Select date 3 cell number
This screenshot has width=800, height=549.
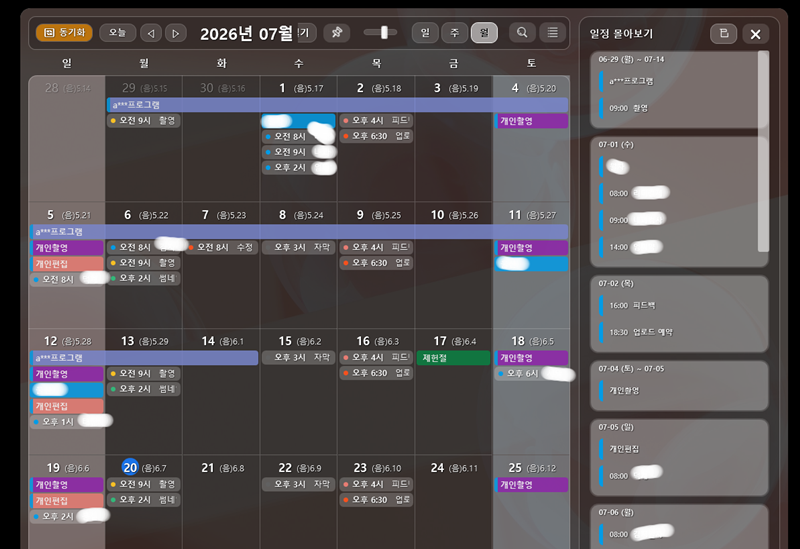pos(437,88)
